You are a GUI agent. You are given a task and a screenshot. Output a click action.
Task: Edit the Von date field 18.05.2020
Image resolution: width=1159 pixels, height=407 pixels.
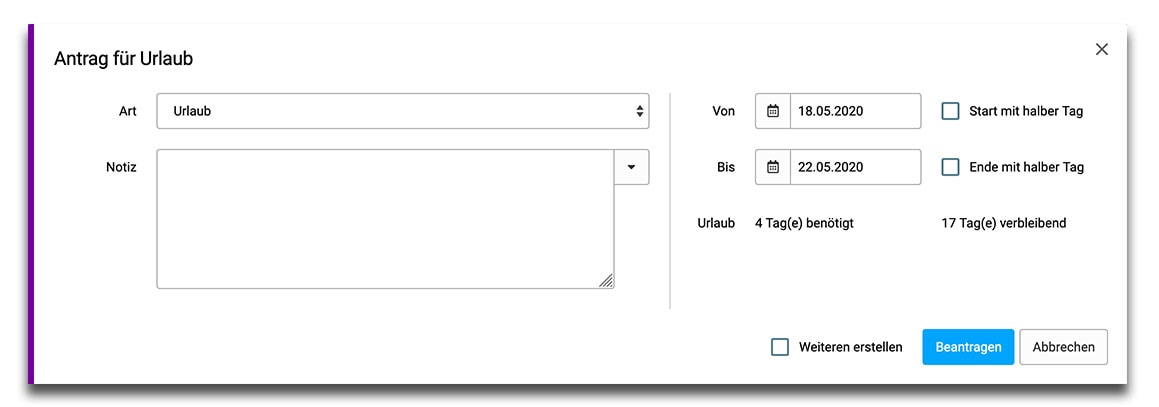click(x=855, y=111)
